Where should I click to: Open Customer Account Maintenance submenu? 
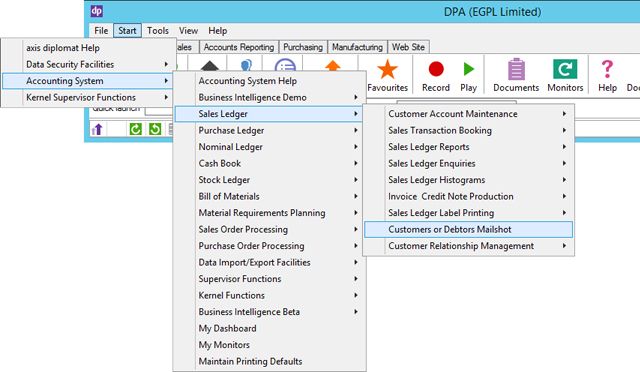[469, 114]
